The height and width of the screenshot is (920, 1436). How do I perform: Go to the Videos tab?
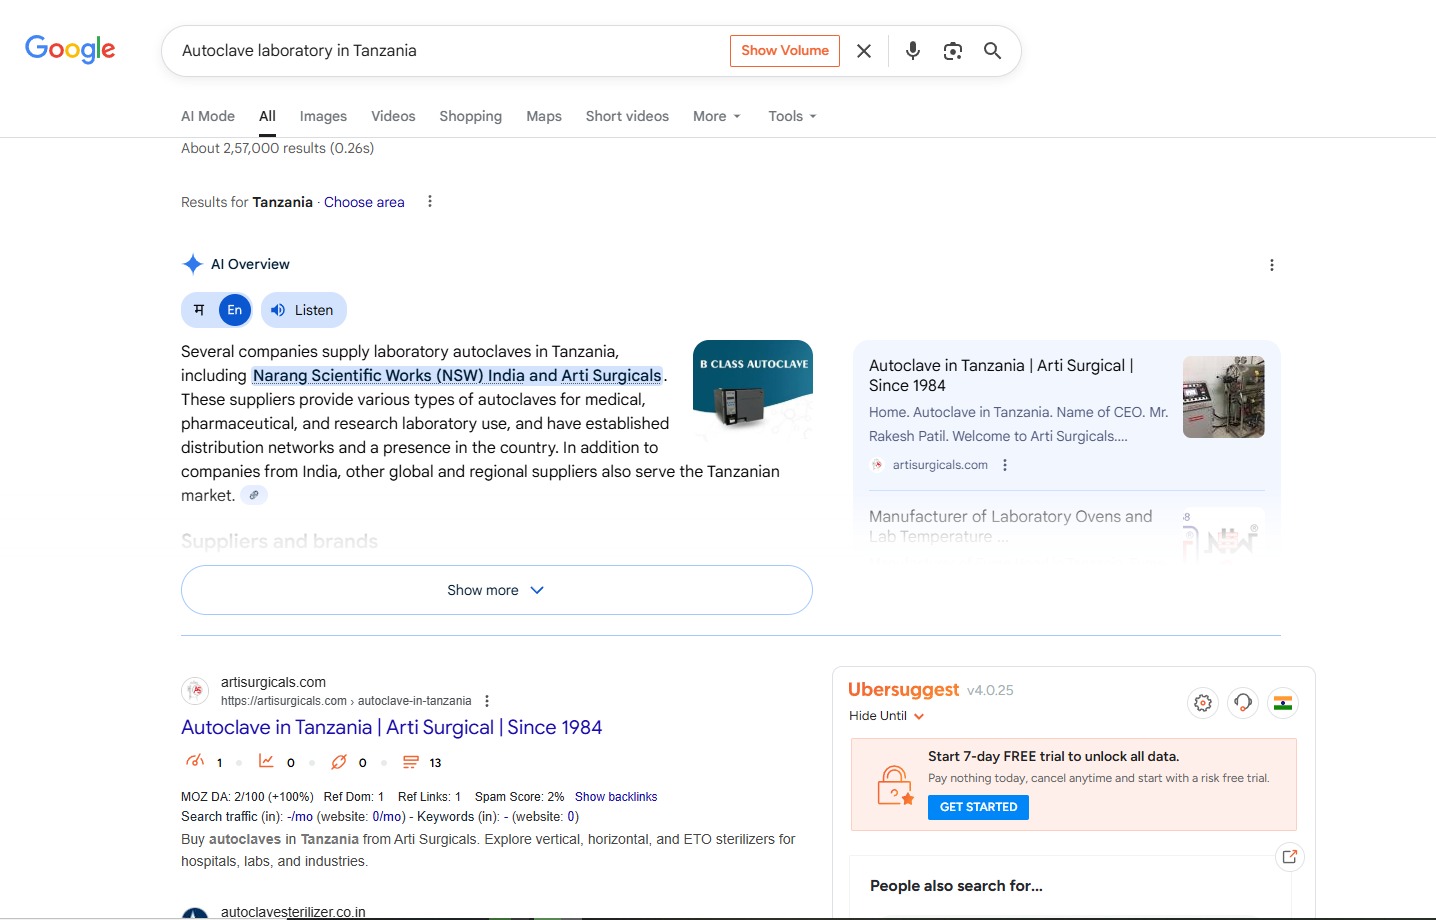pyautogui.click(x=393, y=116)
